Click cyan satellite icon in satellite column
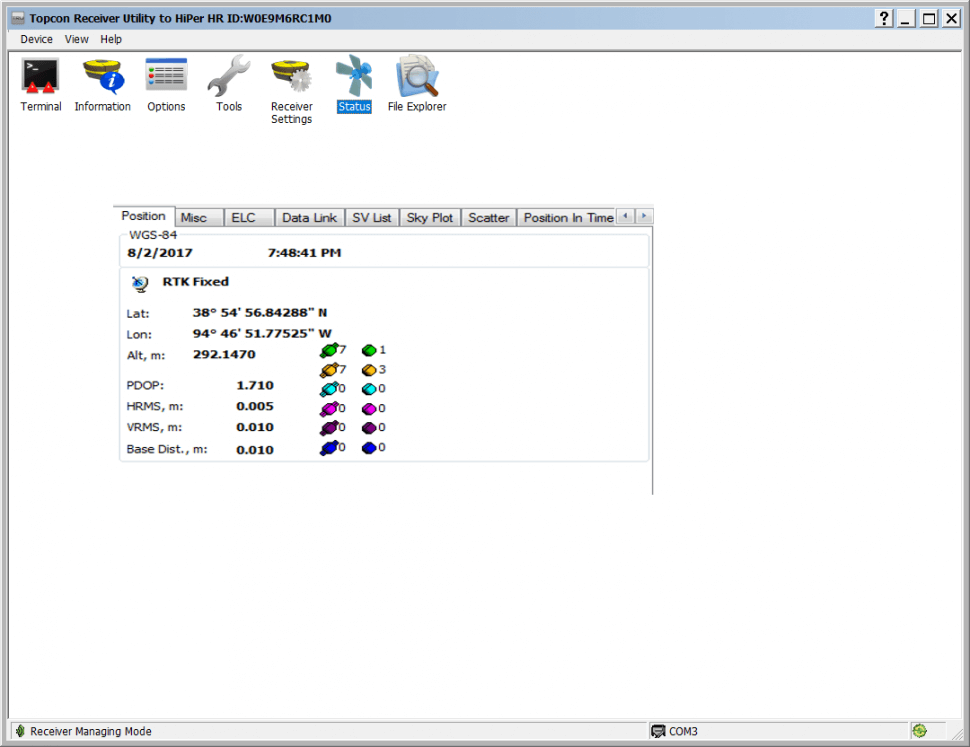Screen dimensions: 970x747 point(329,389)
